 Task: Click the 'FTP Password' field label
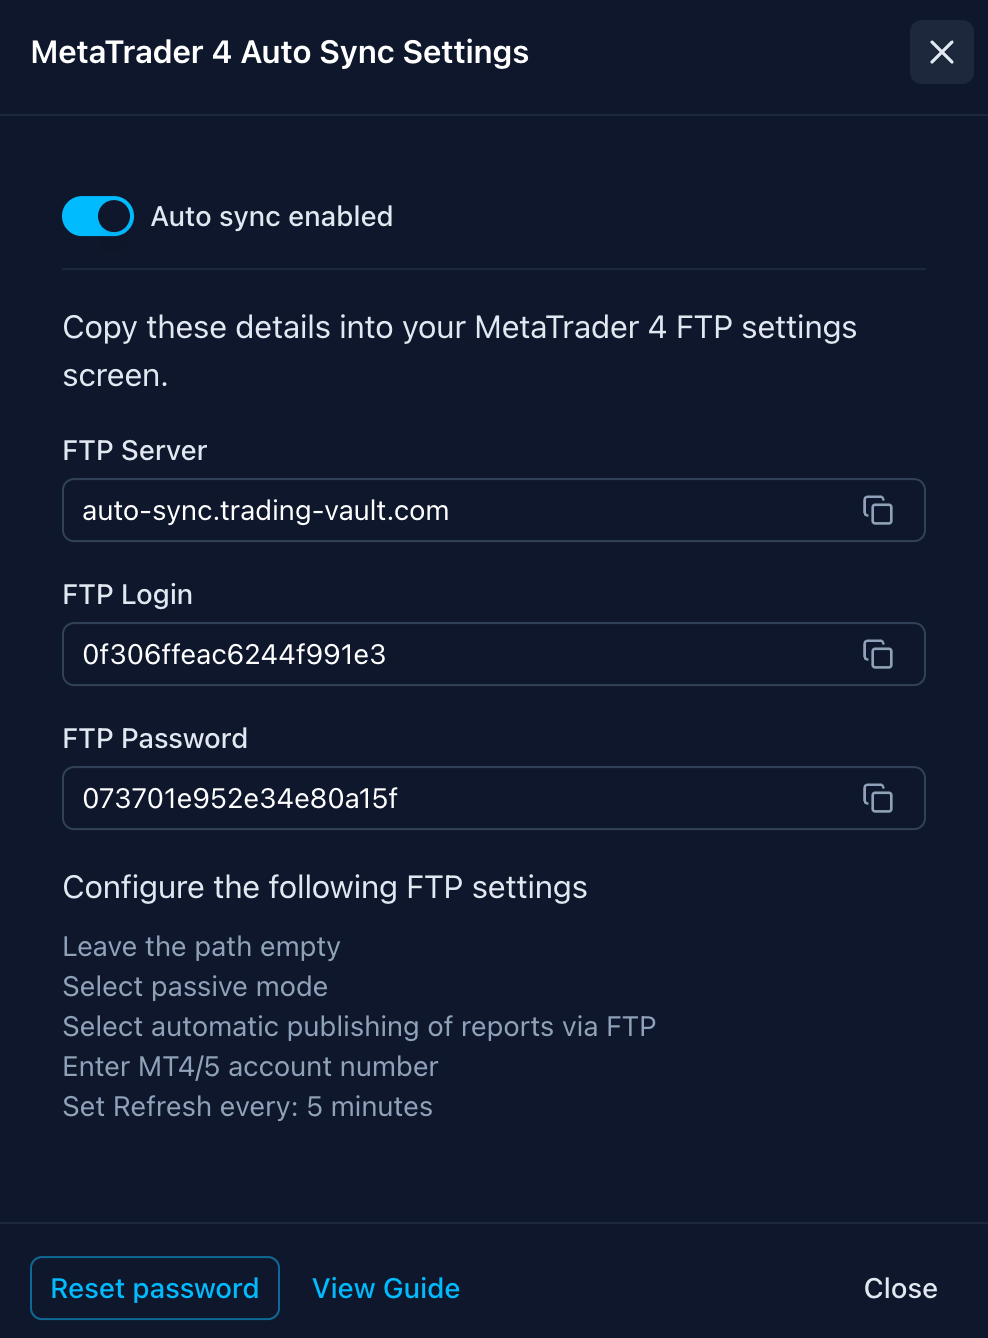[x=155, y=738]
